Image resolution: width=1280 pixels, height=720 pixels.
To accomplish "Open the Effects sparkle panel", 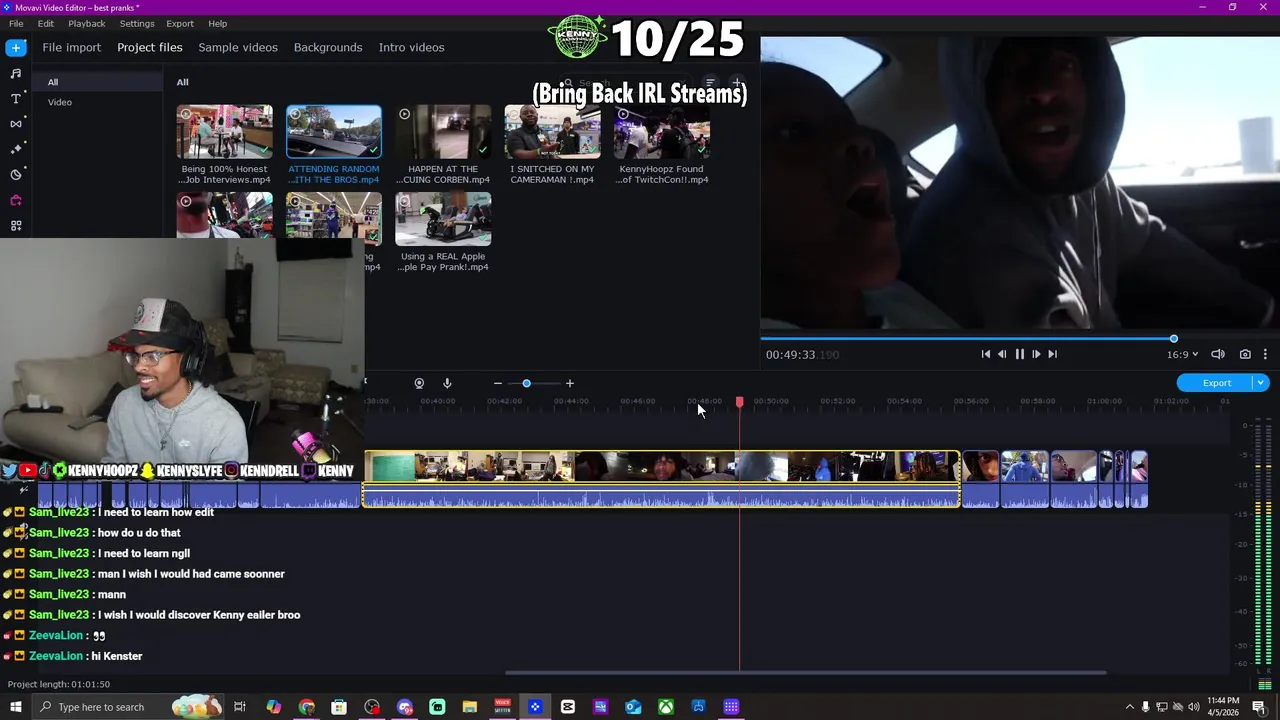I will [15, 149].
